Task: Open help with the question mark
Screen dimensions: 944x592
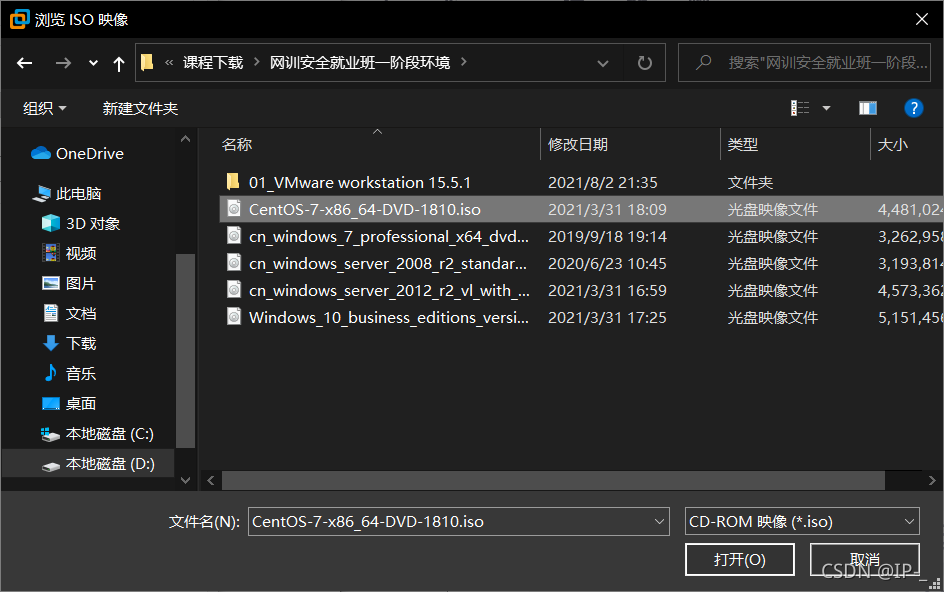Action: pyautogui.click(x=913, y=108)
